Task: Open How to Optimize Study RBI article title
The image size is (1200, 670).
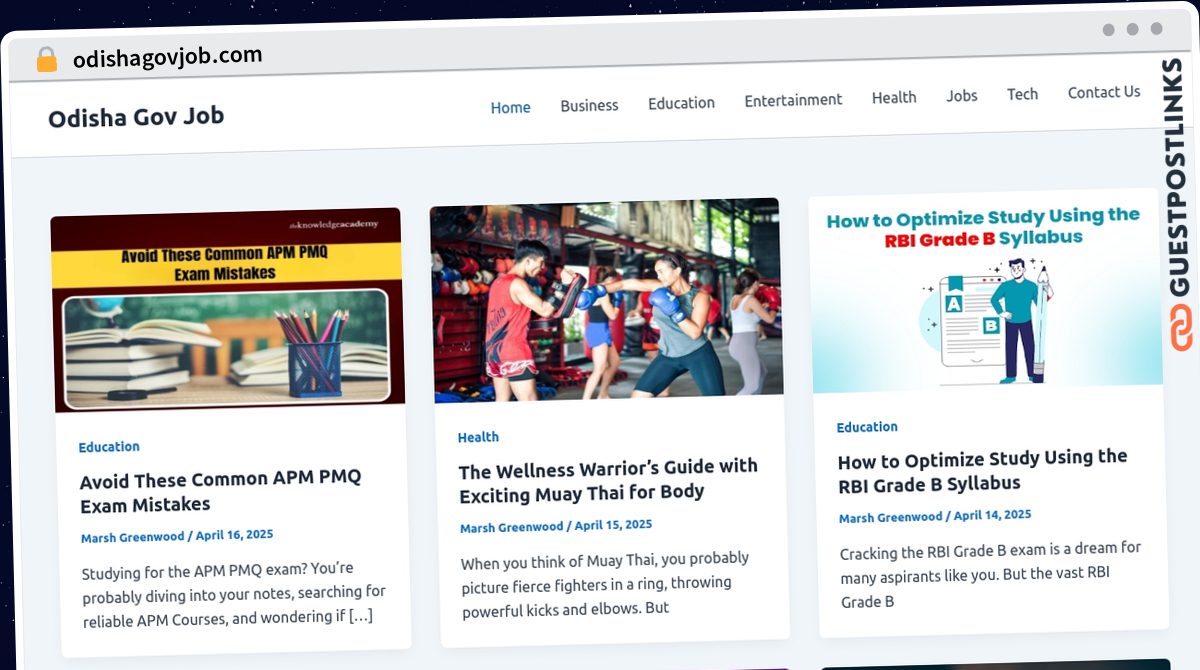Action: pyautogui.click(x=982, y=470)
